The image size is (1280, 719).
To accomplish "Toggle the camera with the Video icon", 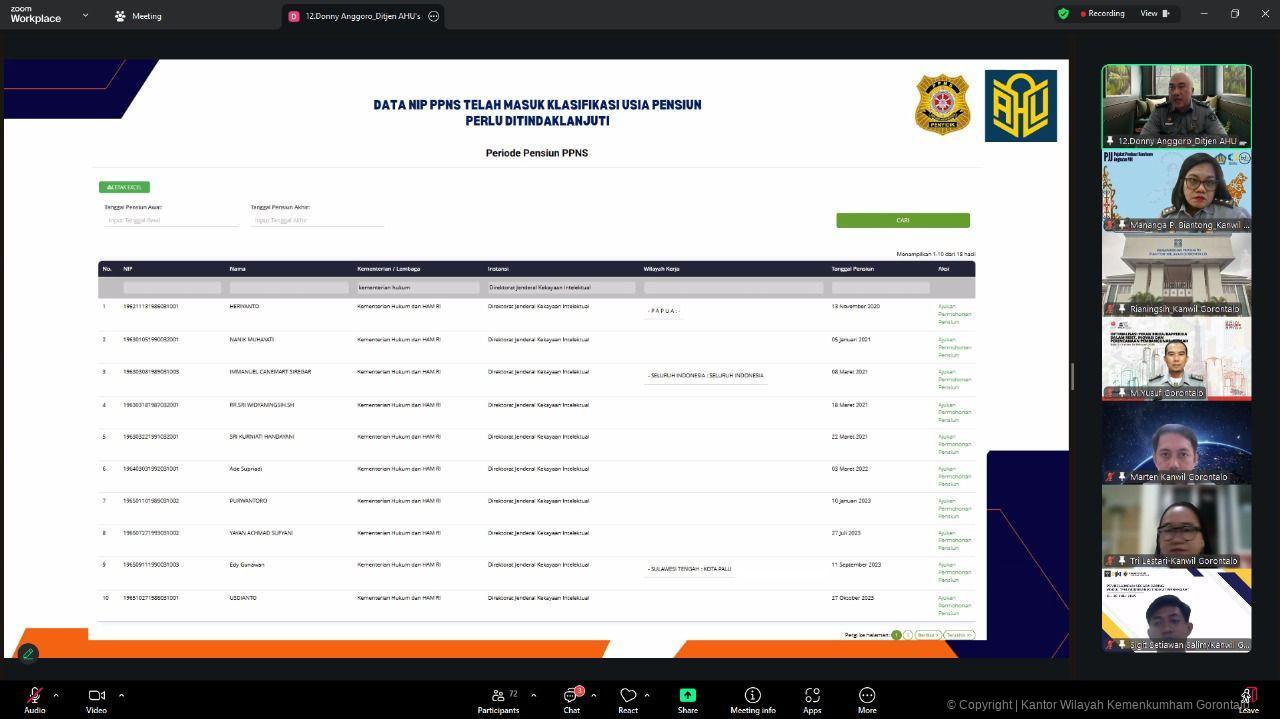I will [96, 696].
